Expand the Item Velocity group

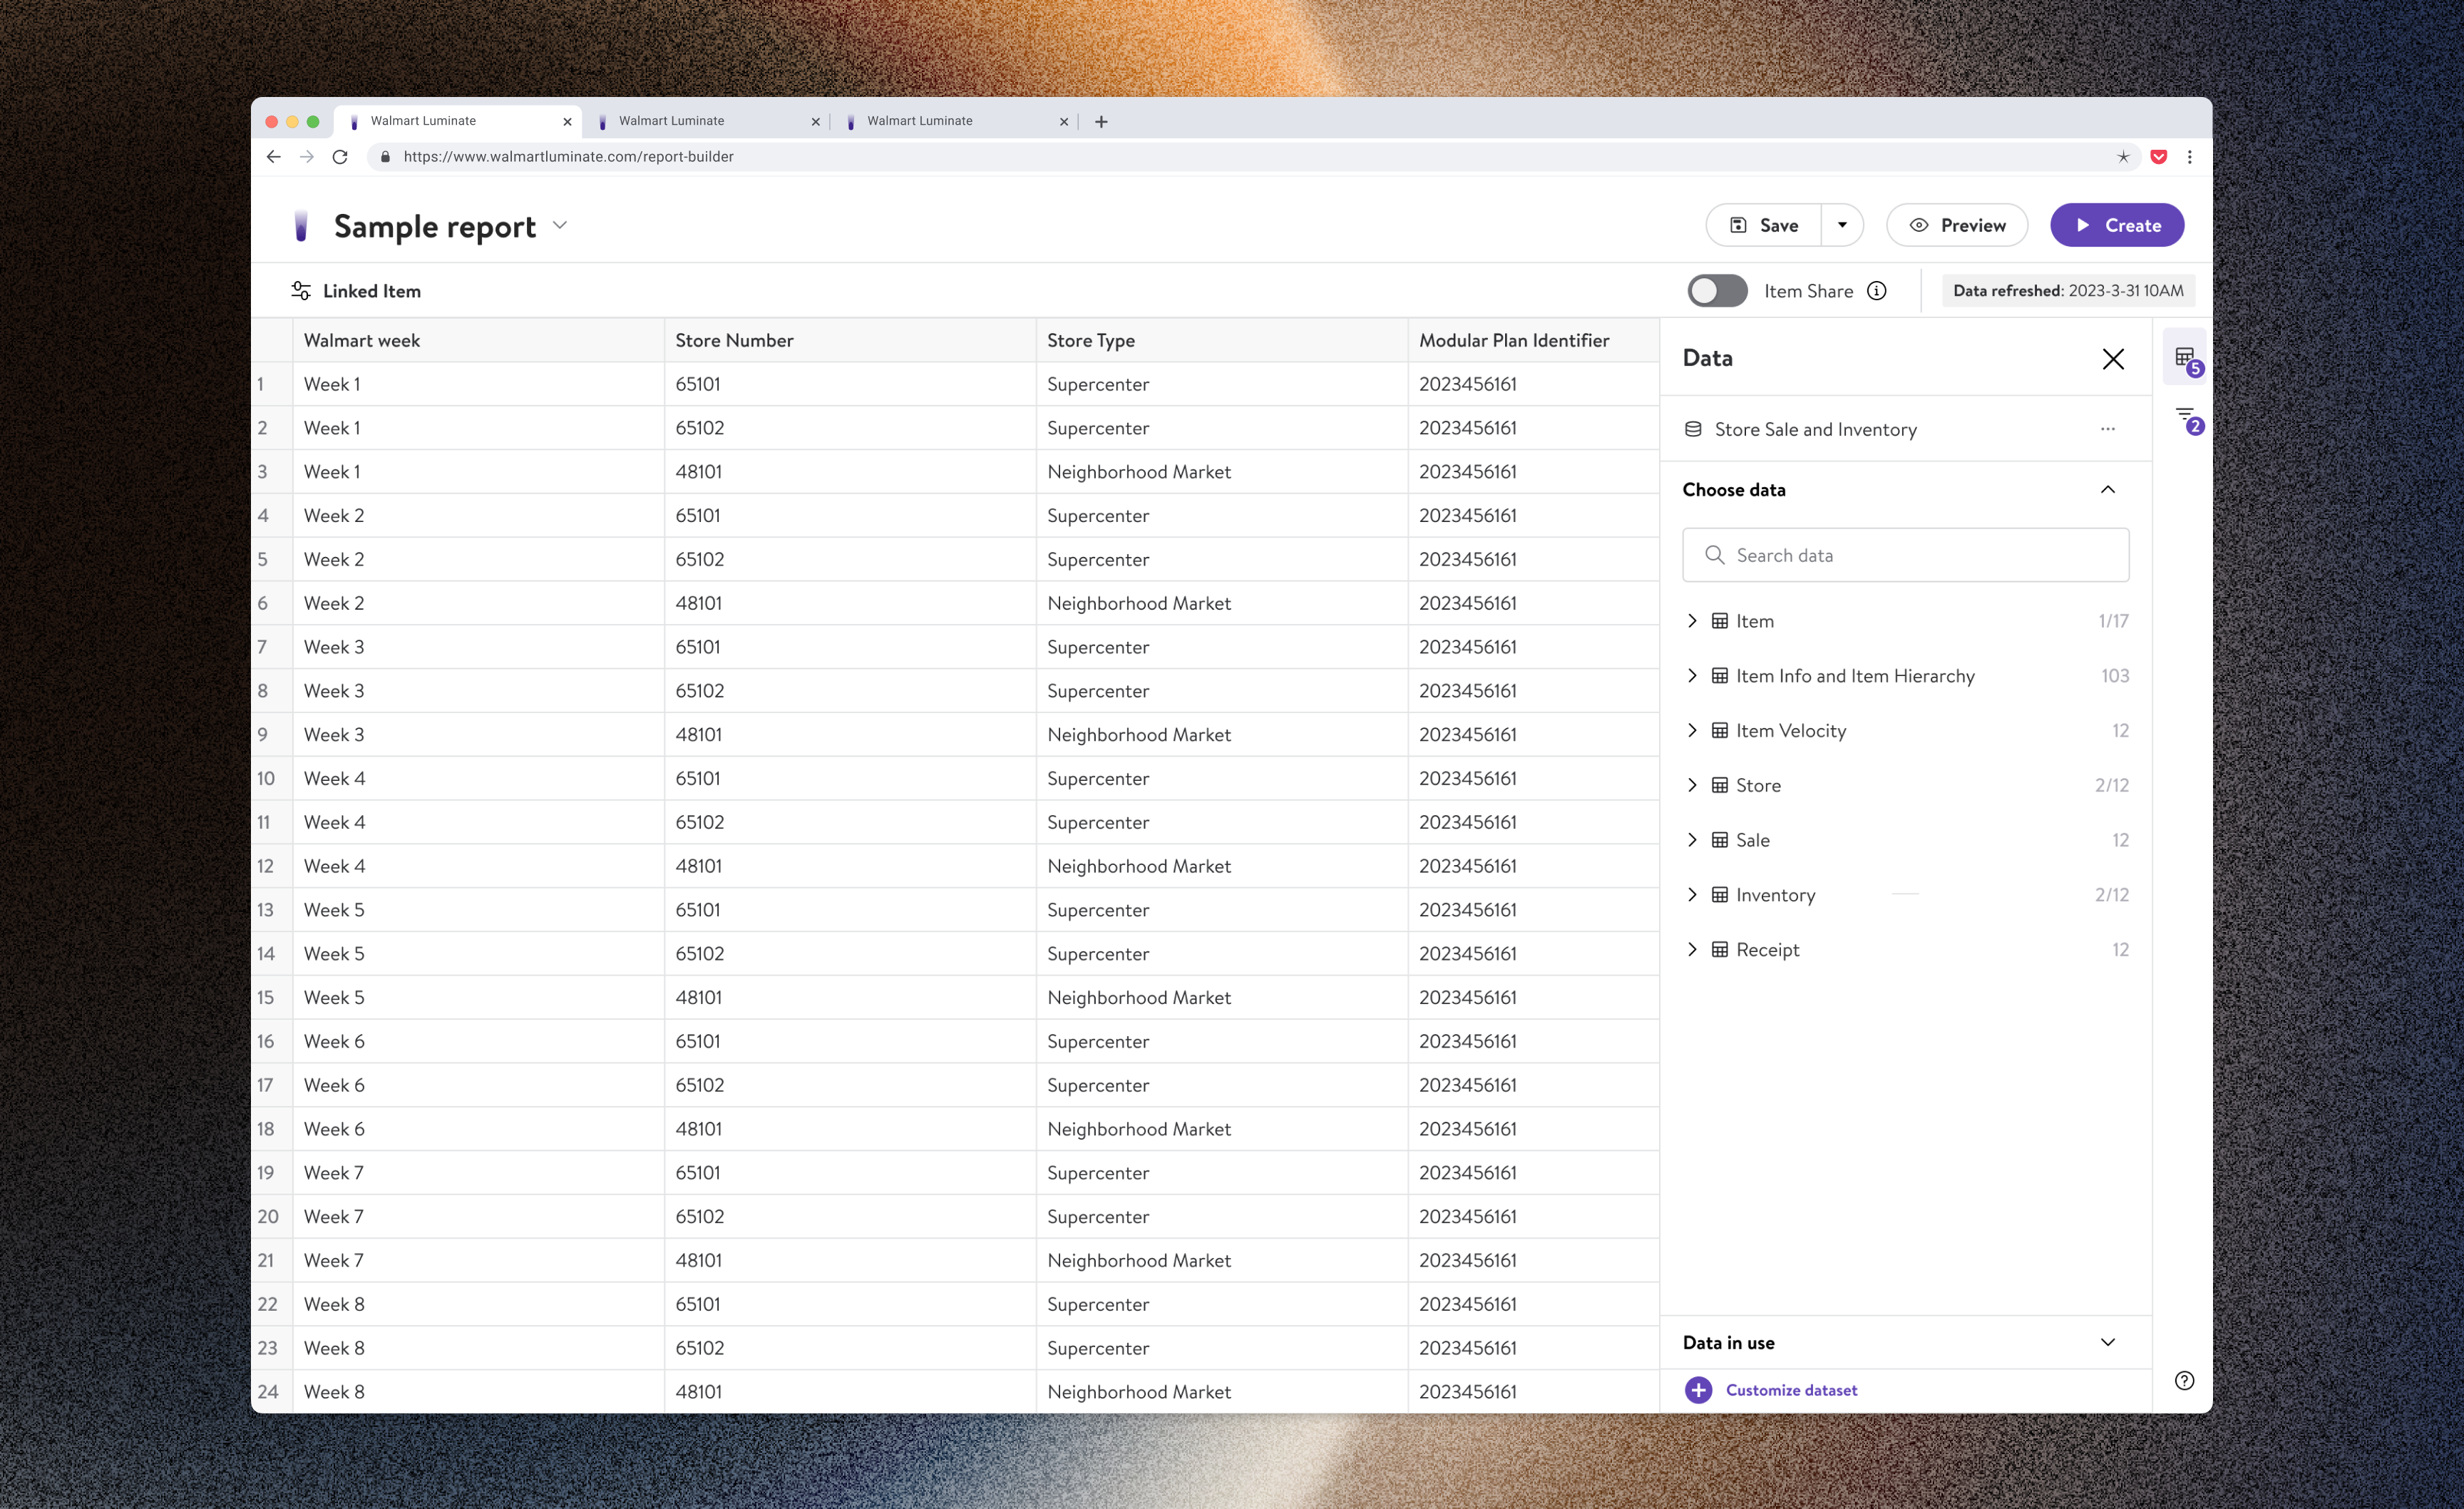pyautogui.click(x=1692, y=730)
